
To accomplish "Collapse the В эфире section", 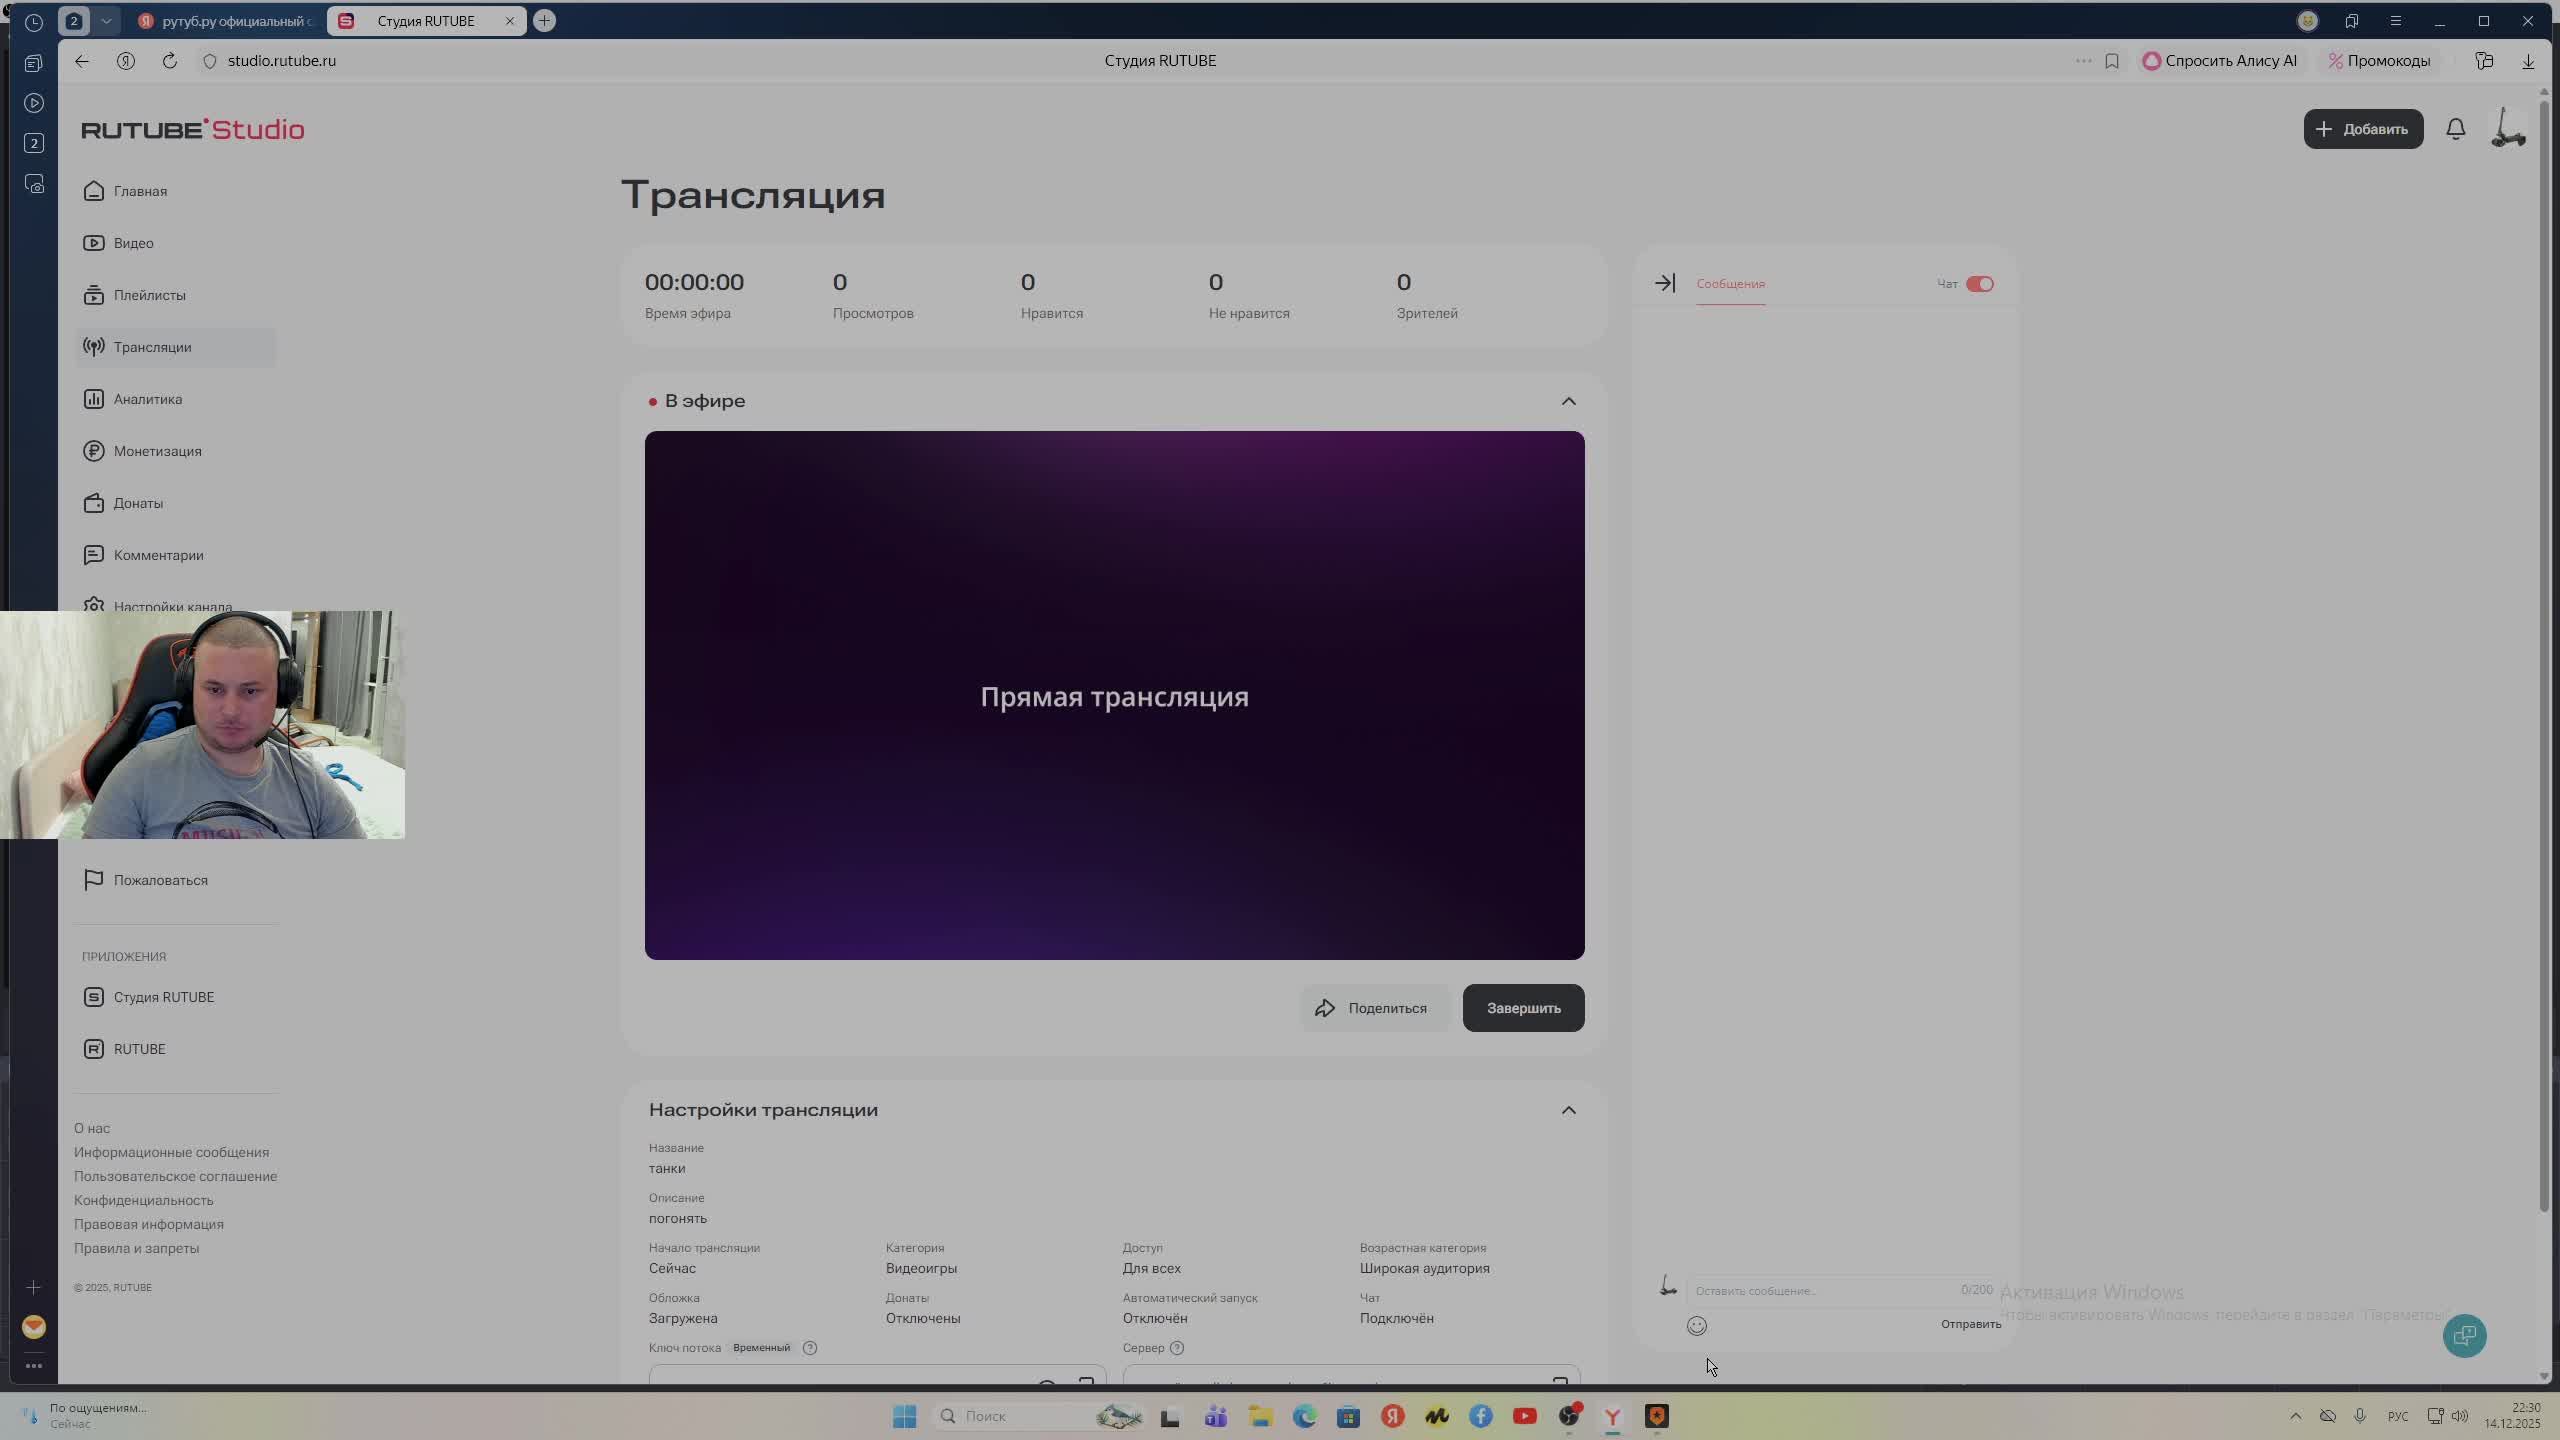I will click(1567, 401).
